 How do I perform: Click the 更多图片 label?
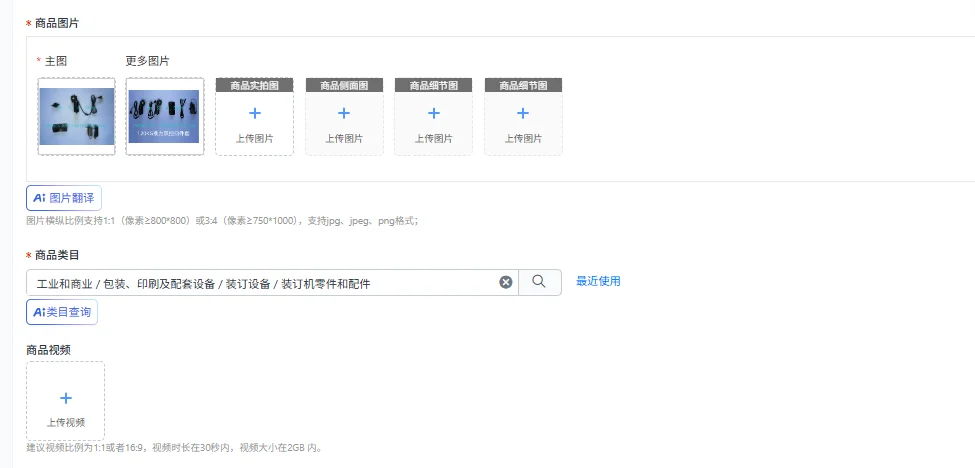[x=147, y=61]
